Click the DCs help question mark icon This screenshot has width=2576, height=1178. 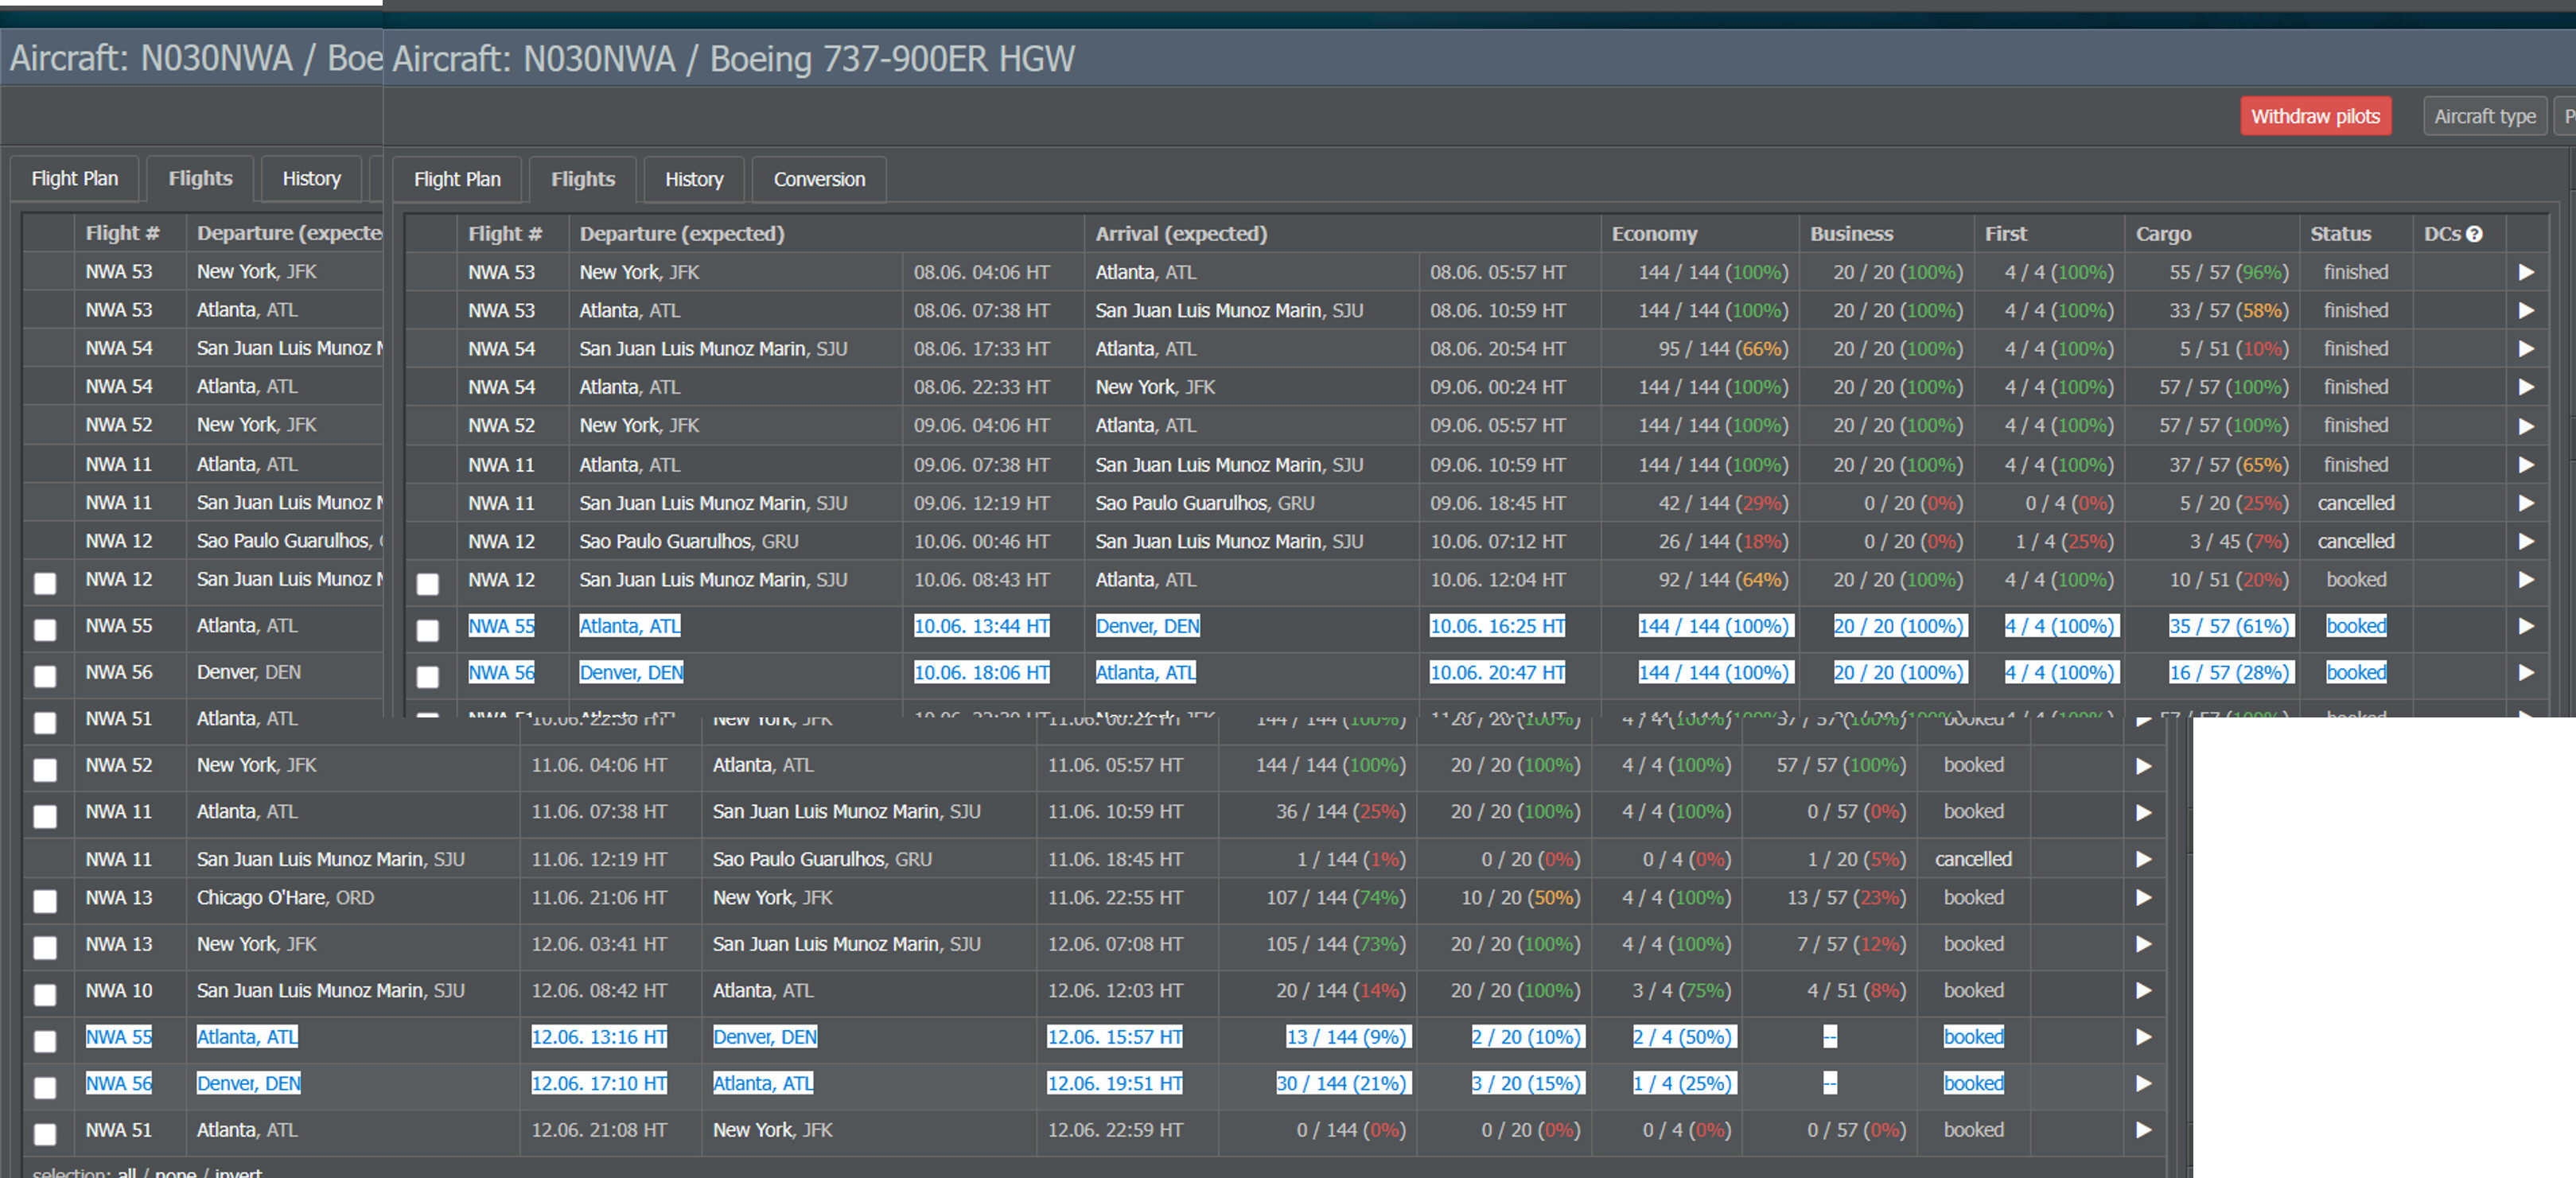pos(2474,234)
